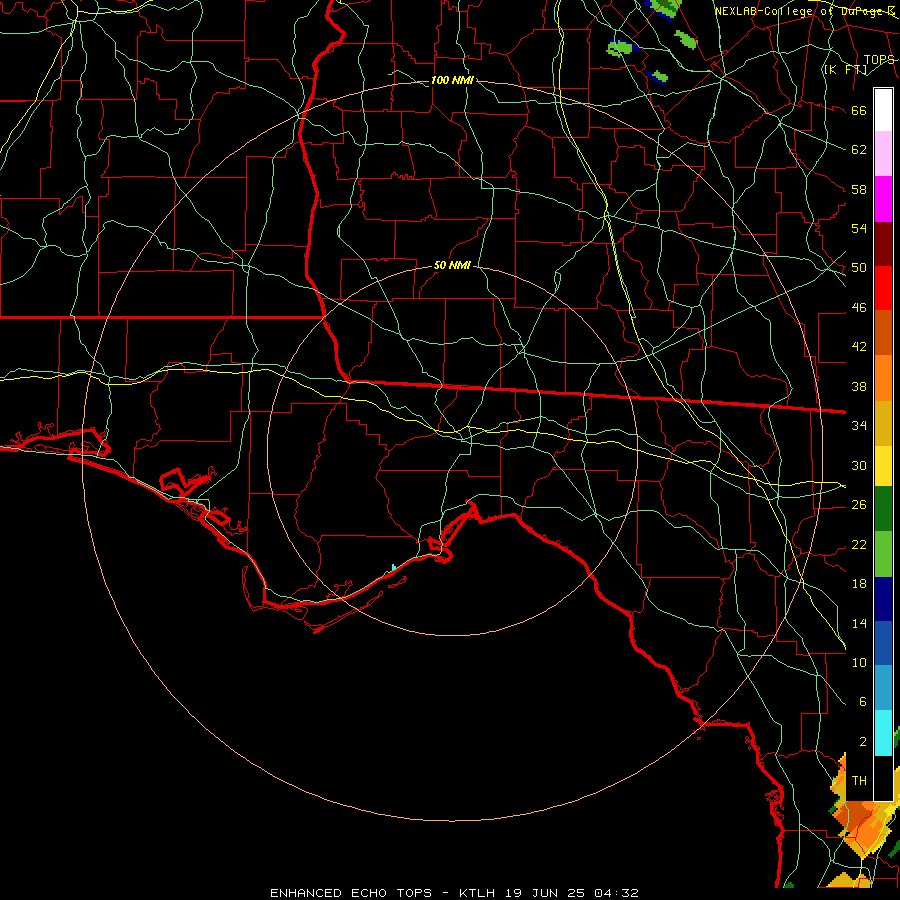Select the 58 legend scale value
The width and height of the screenshot is (900, 900).
tap(859, 189)
